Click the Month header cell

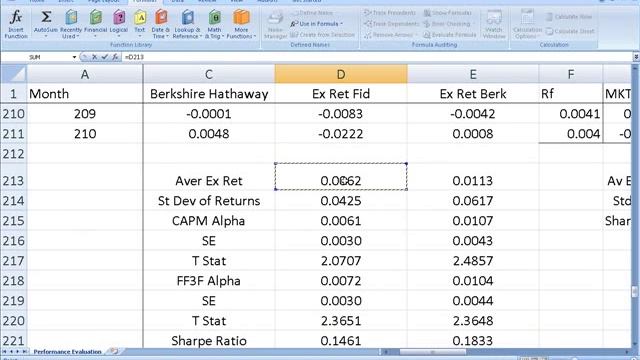[x=85, y=93]
